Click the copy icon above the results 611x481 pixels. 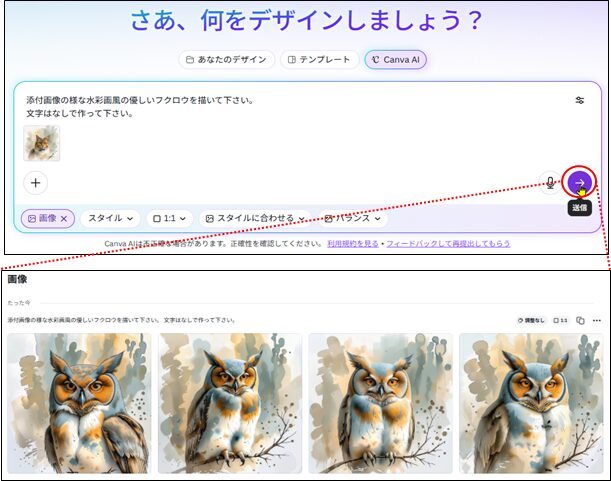[580, 320]
